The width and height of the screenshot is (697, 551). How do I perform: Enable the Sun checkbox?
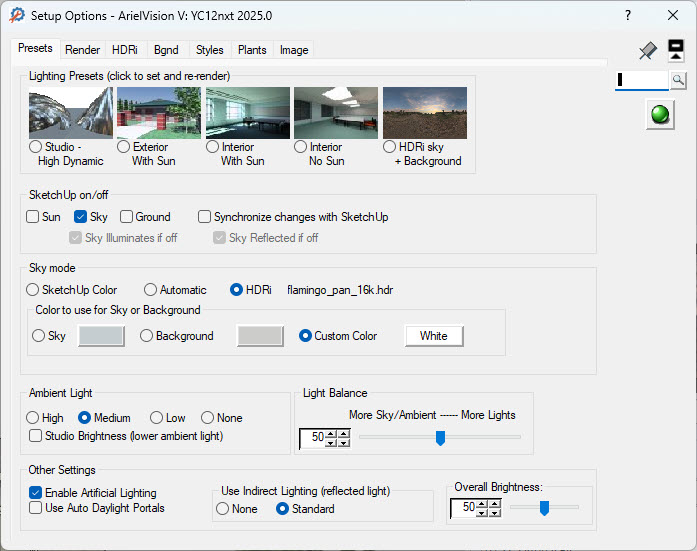(x=32, y=217)
